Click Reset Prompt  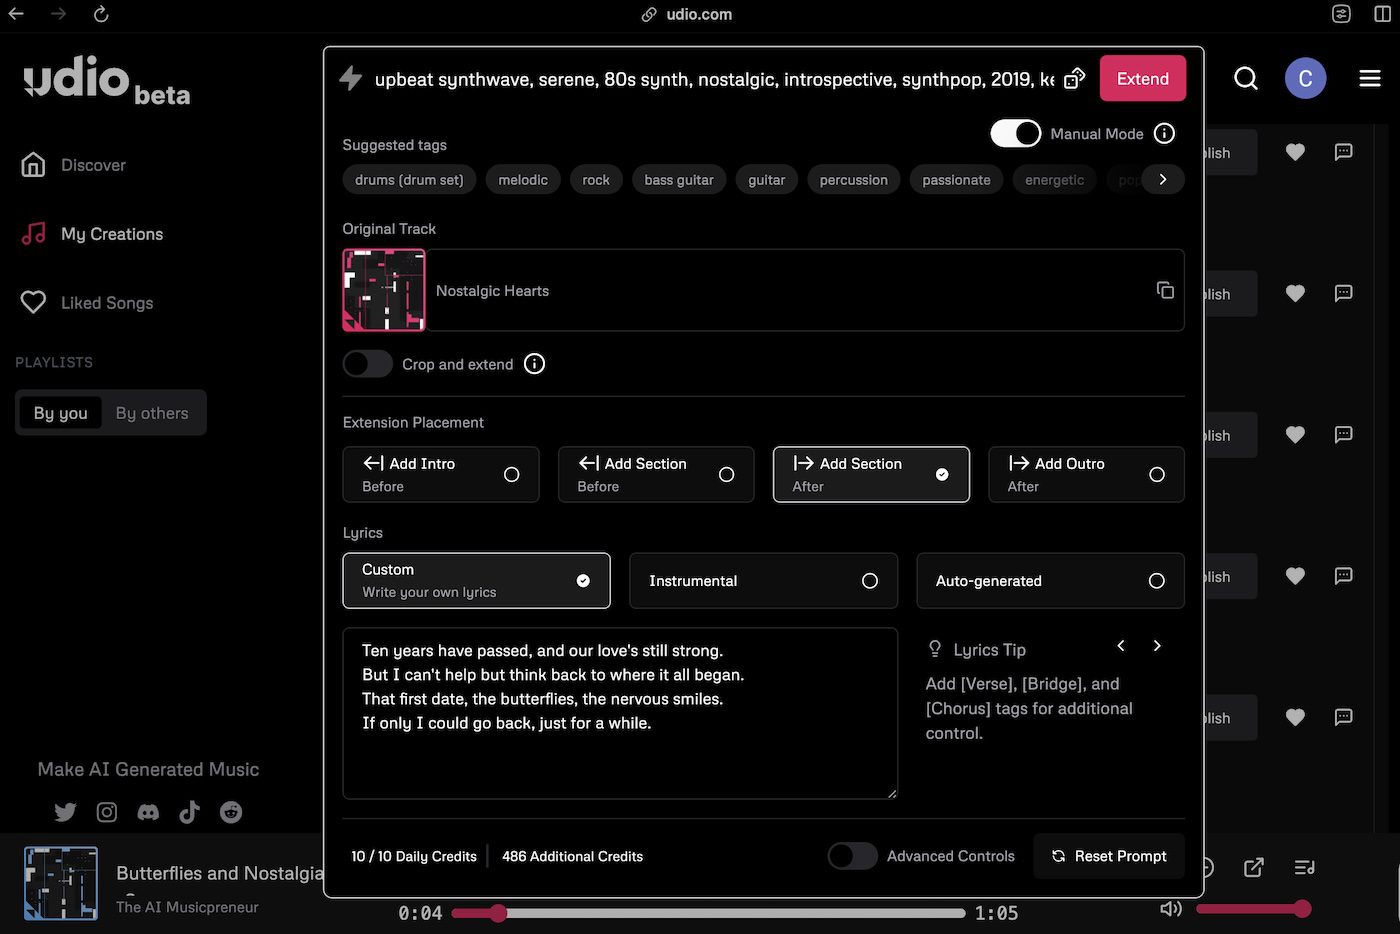pyautogui.click(x=1108, y=856)
